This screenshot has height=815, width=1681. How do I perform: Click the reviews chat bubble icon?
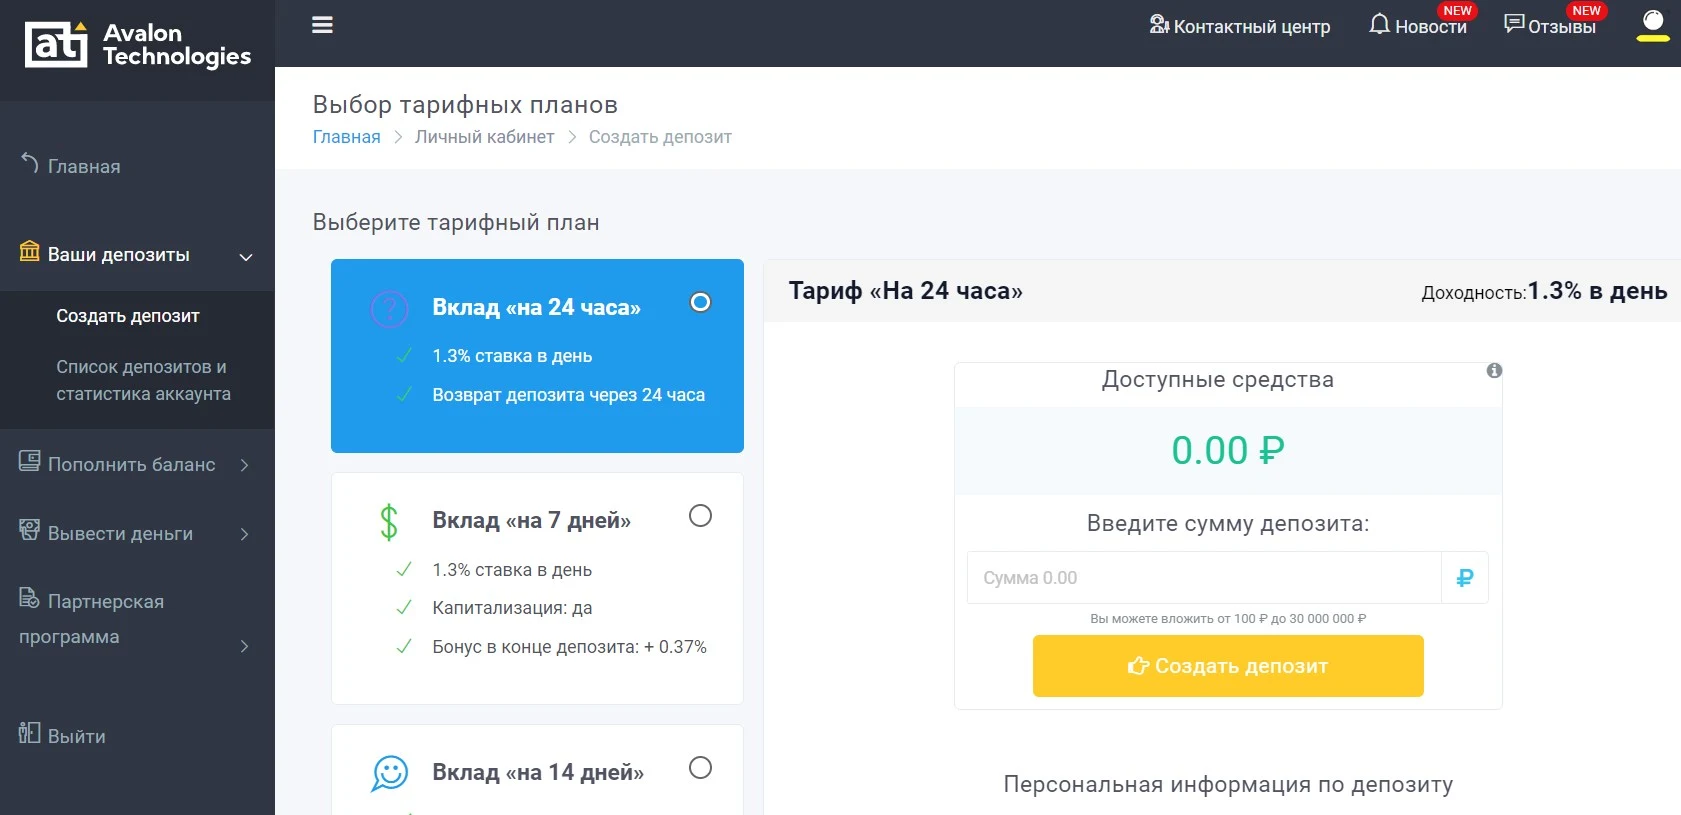1514,24
